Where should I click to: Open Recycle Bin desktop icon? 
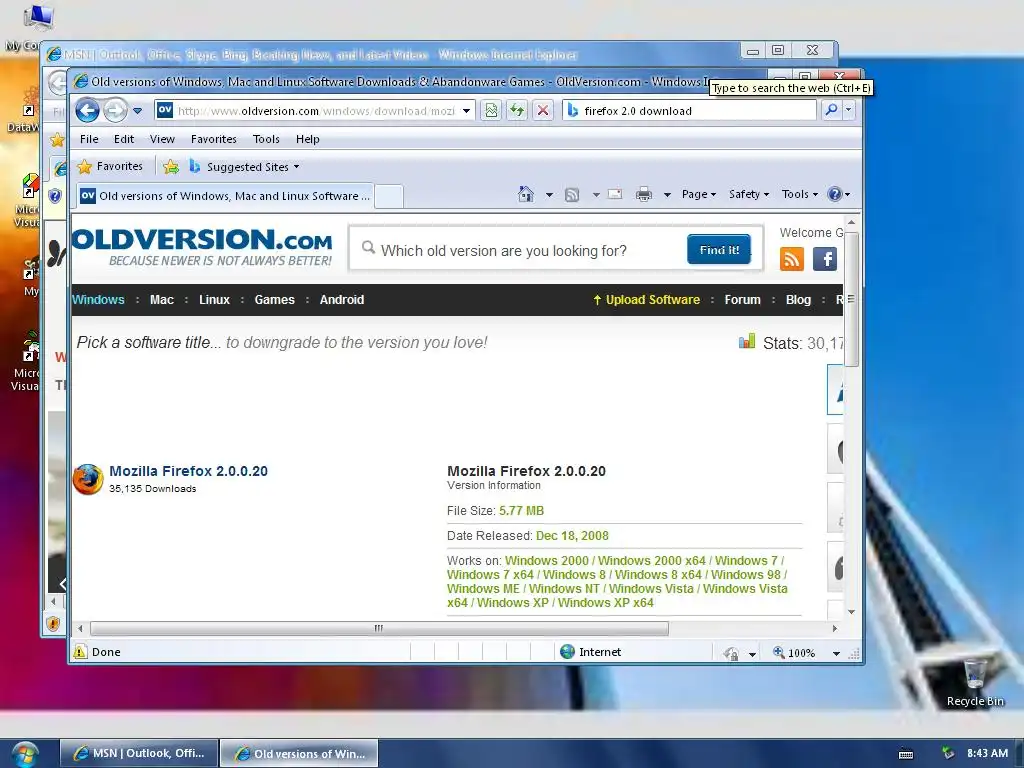pyautogui.click(x=975, y=682)
